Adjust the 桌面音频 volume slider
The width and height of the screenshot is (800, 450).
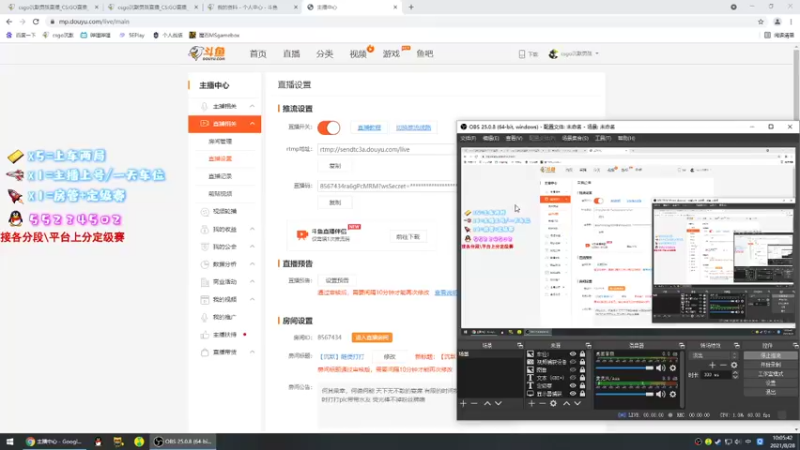point(625,368)
